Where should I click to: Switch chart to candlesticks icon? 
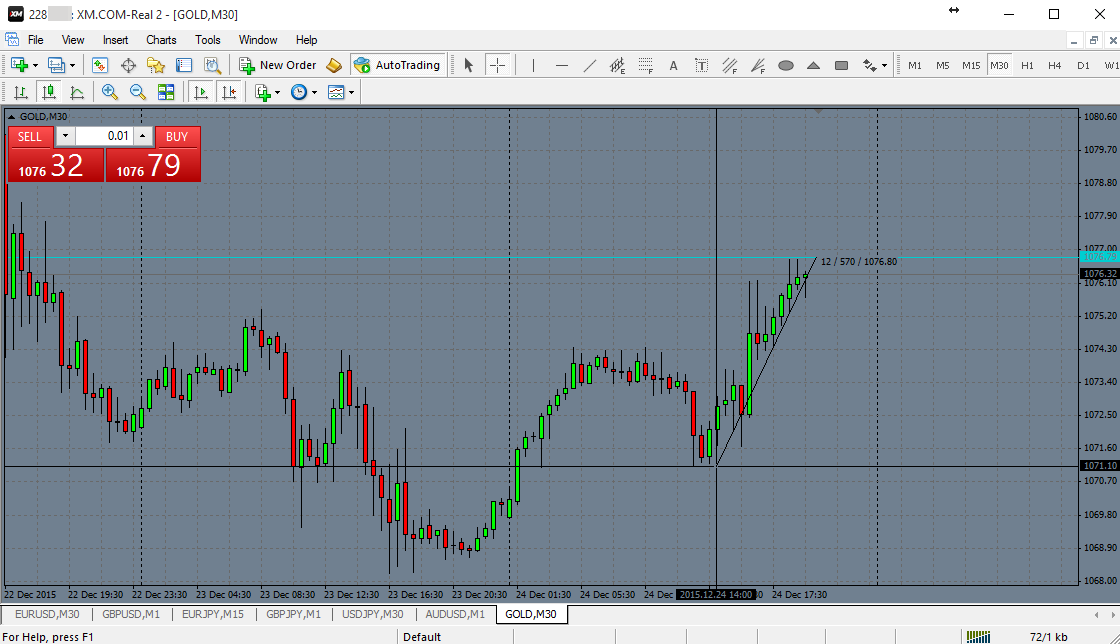[x=49, y=92]
